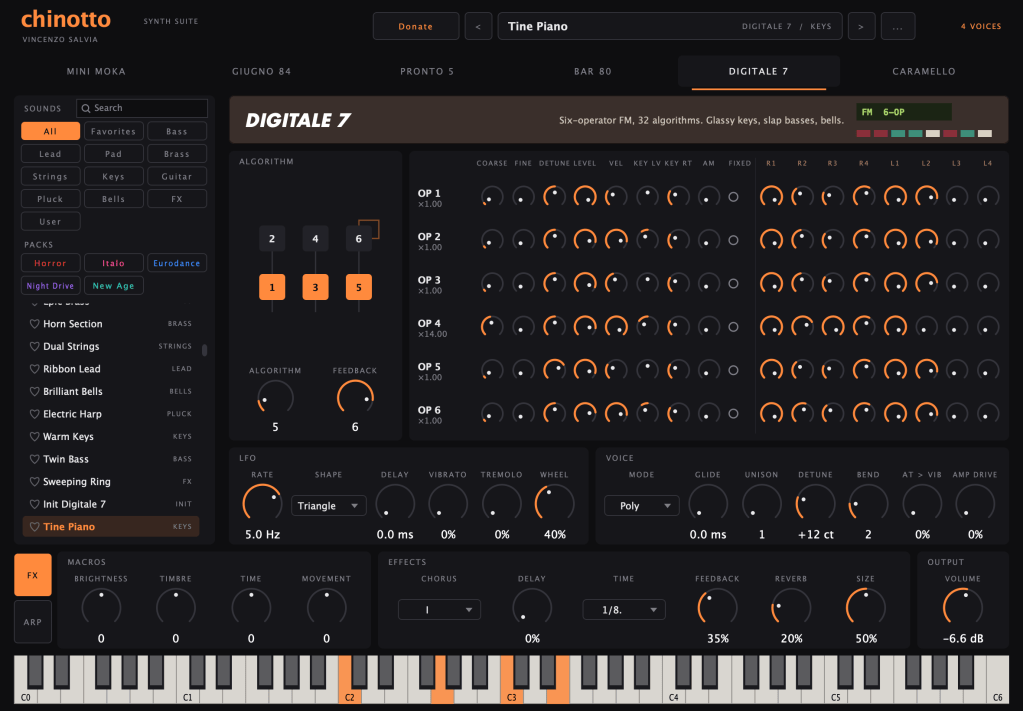This screenshot has width=1023, height=711.
Task: Toggle the FX panel button
Action: (33, 575)
